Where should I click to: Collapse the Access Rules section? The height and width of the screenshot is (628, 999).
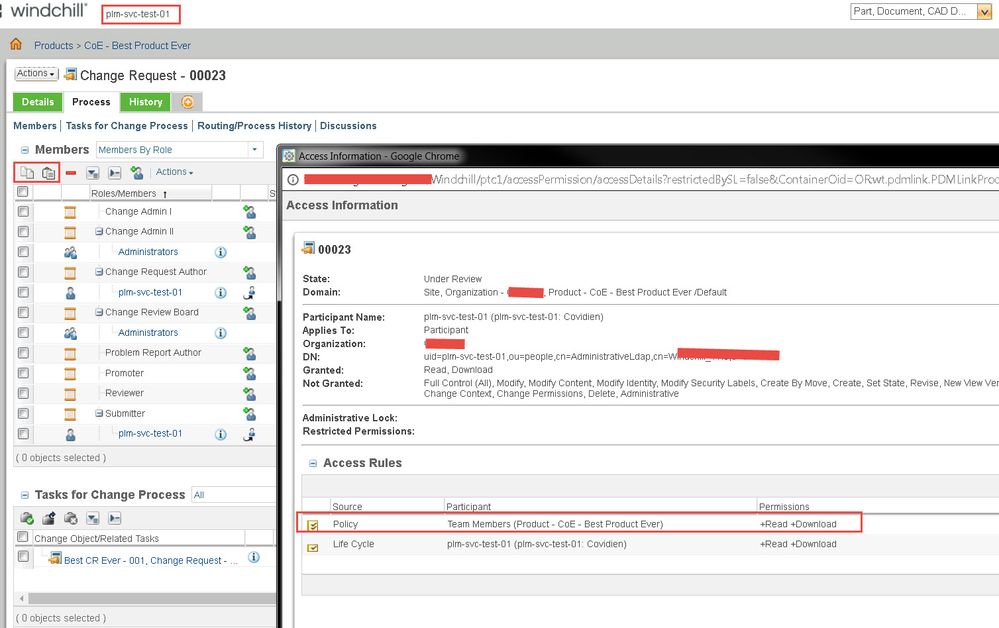click(314, 464)
